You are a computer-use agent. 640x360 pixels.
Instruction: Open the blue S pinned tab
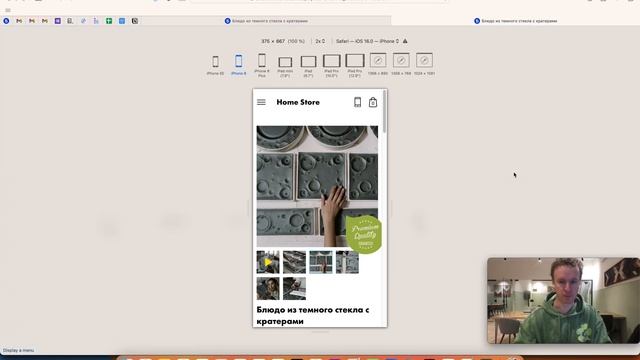(x=6, y=21)
